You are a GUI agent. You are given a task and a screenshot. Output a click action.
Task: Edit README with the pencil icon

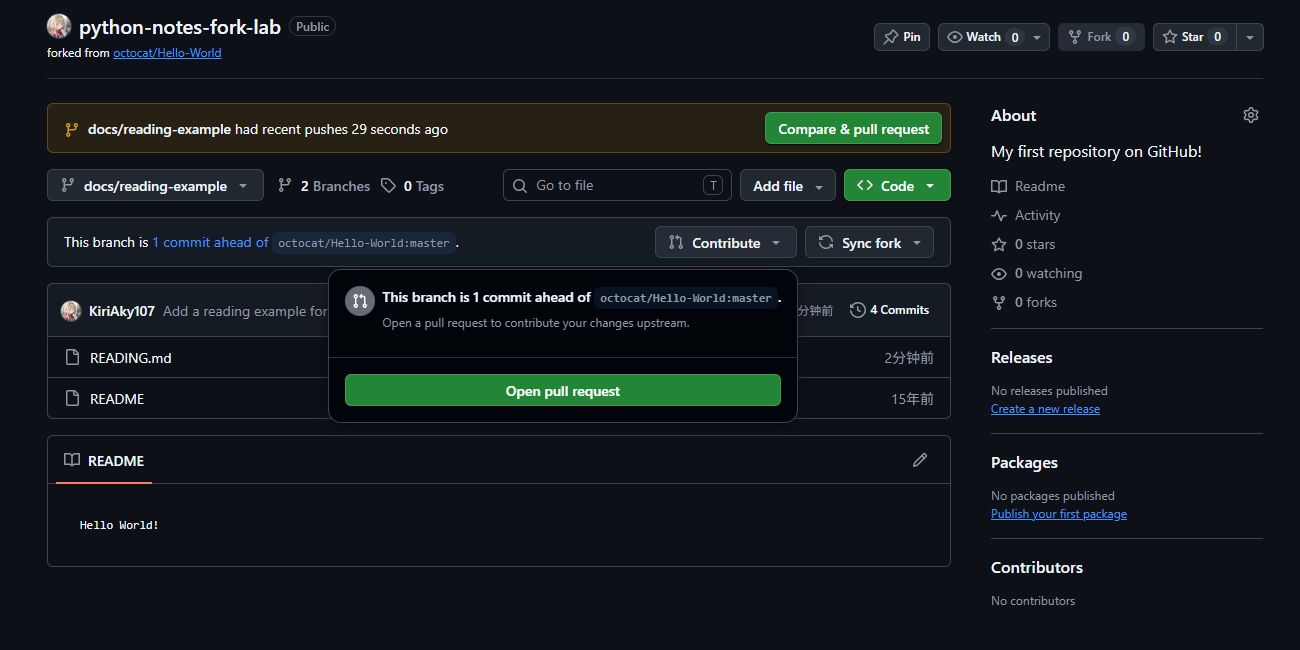pos(920,460)
